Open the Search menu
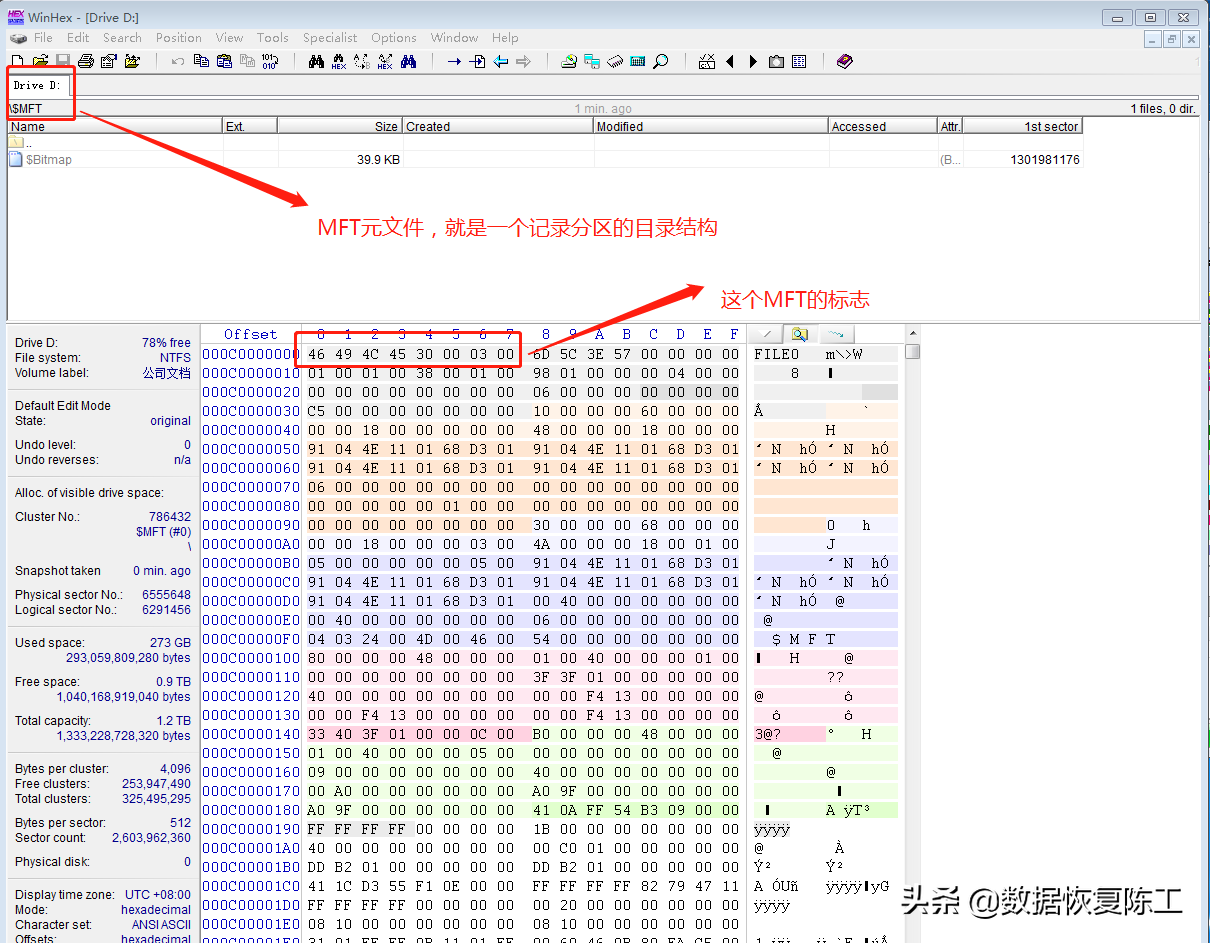This screenshot has width=1210, height=943. coord(122,38)
